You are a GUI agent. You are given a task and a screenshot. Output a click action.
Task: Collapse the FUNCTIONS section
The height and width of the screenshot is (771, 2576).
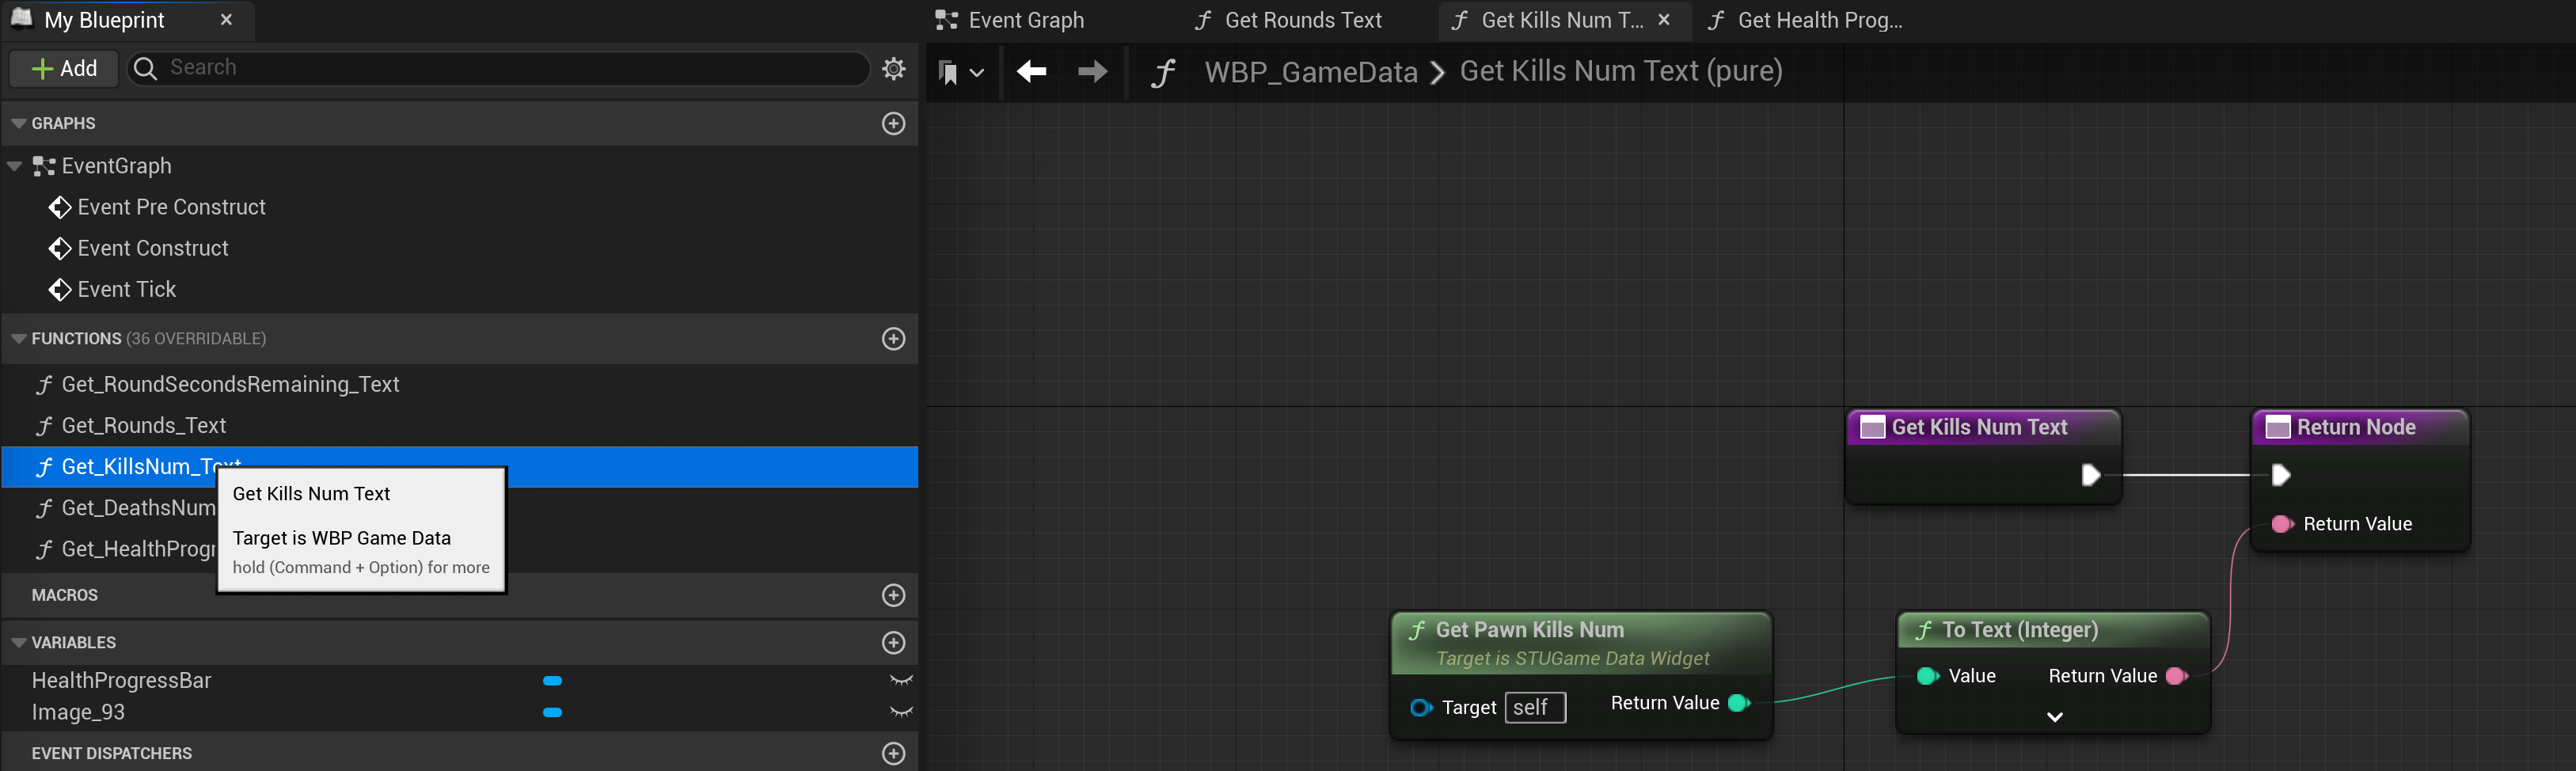(18, 339)
